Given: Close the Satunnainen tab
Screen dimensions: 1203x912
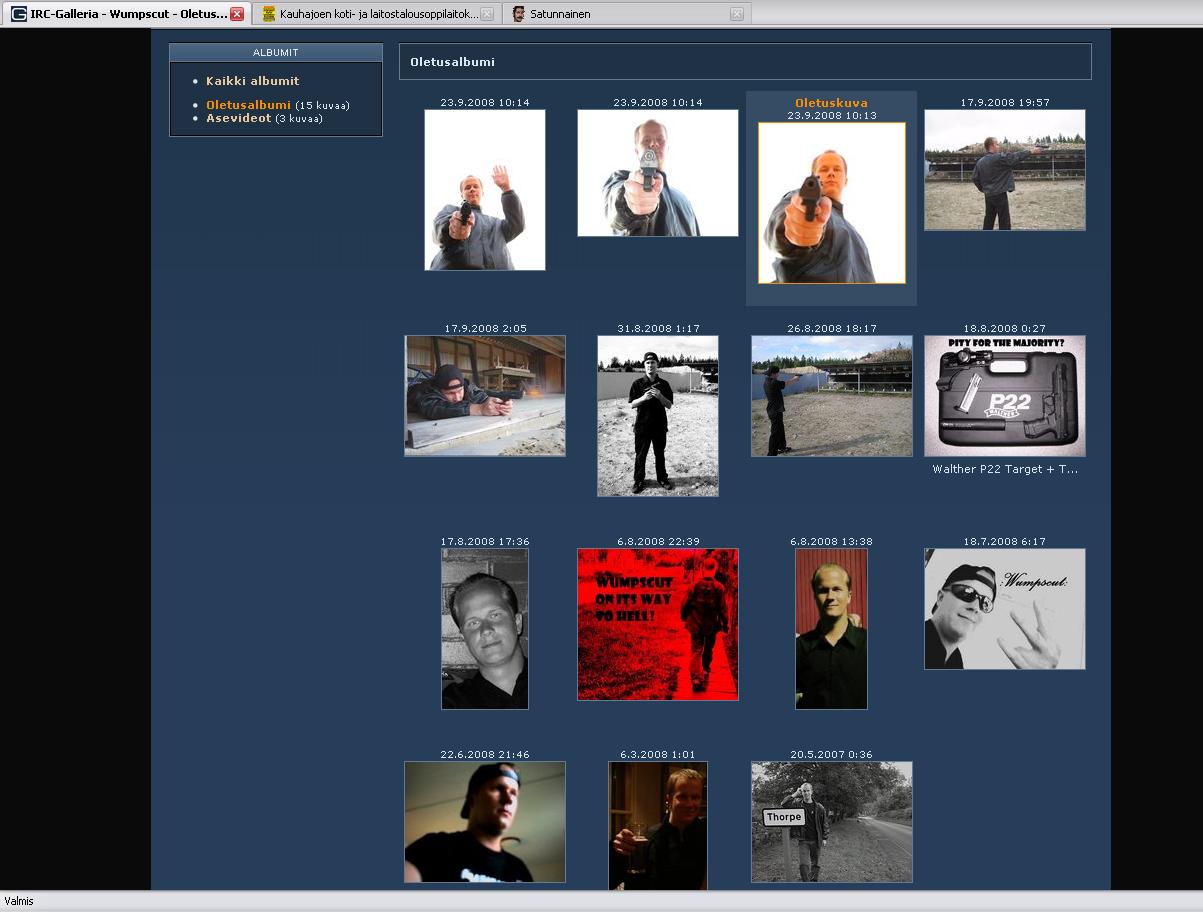Looking at the screenshot, I should [x=737, y=14].
